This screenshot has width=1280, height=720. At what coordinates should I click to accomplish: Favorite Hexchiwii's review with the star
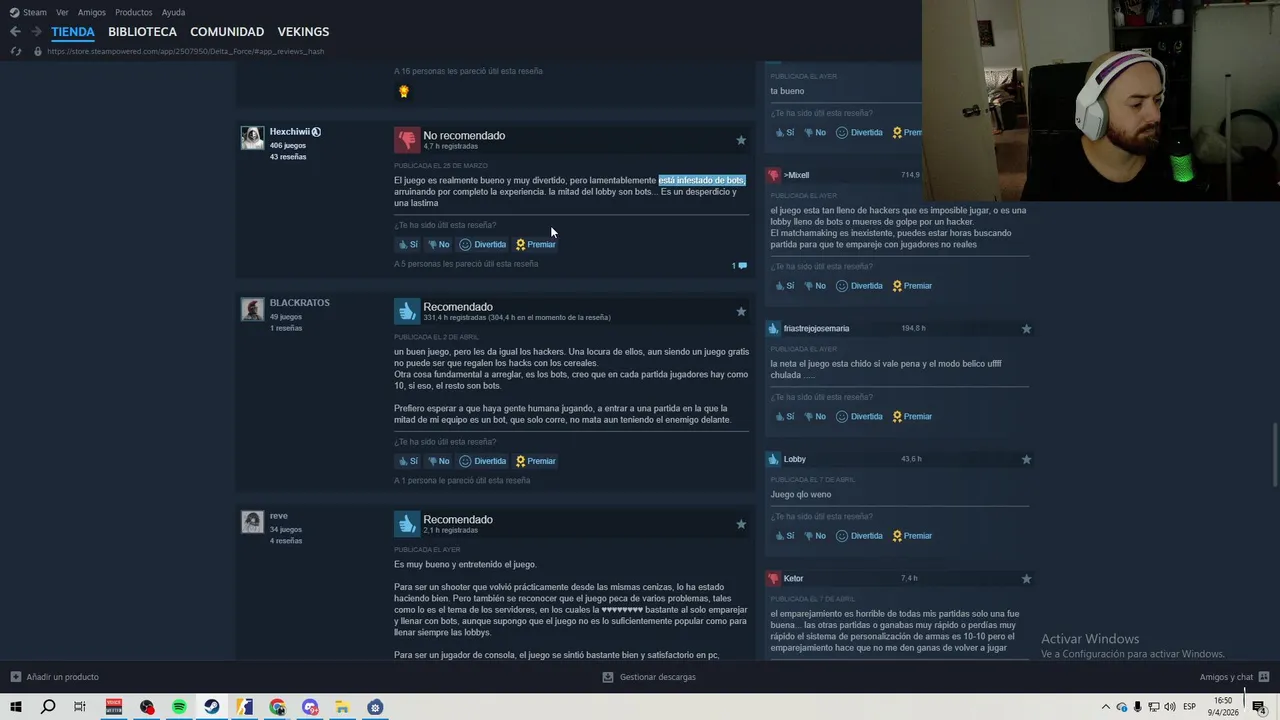741,140
